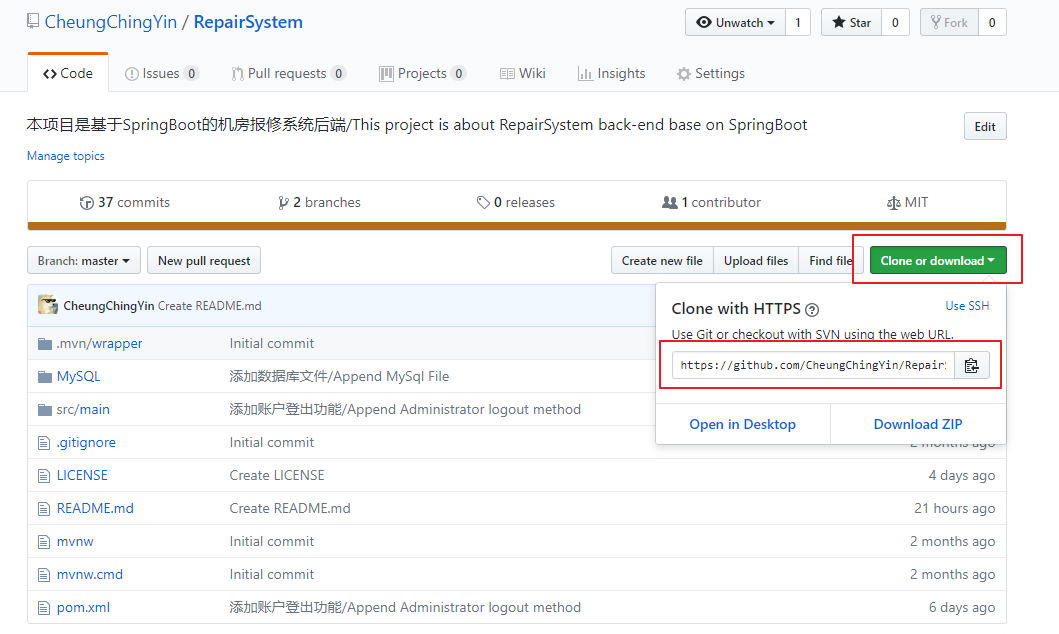Open the pom.xml file
Viewport: 1059px width, 634px height.
83,608
